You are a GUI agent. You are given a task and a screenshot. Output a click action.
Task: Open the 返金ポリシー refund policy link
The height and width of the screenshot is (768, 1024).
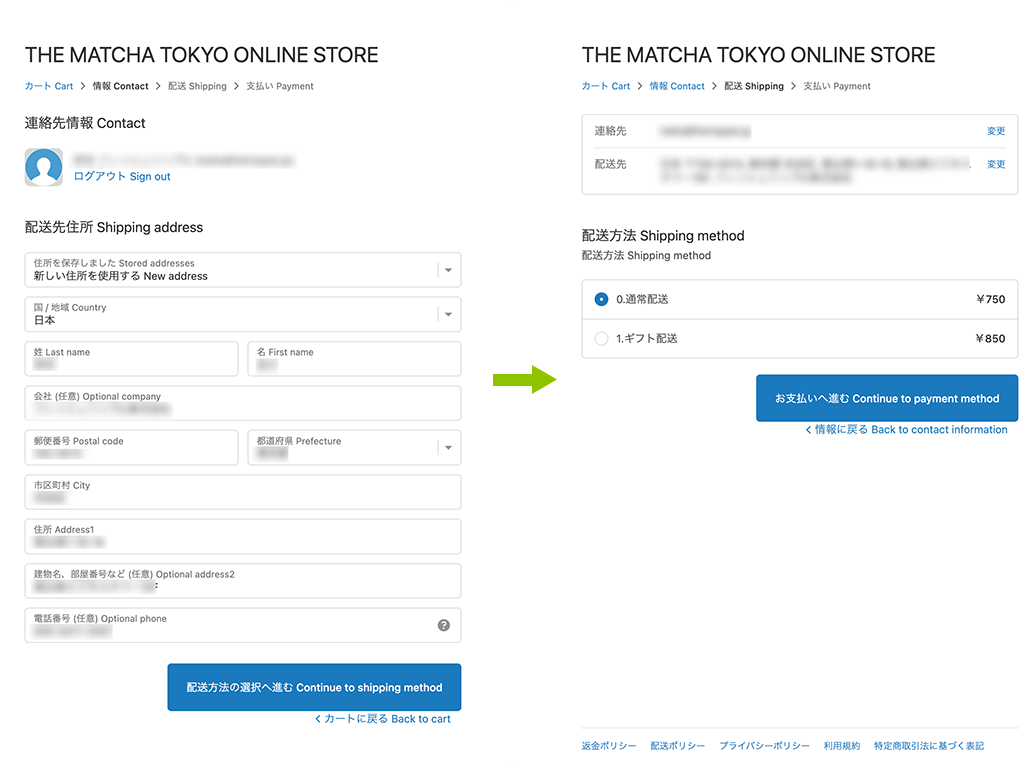click(x=609, y=746)
